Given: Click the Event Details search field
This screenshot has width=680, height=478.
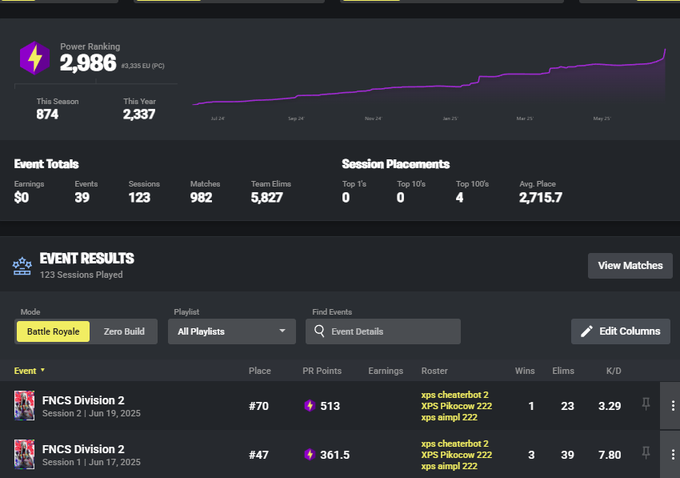Looking at the screenshot, I should (383, 331).
